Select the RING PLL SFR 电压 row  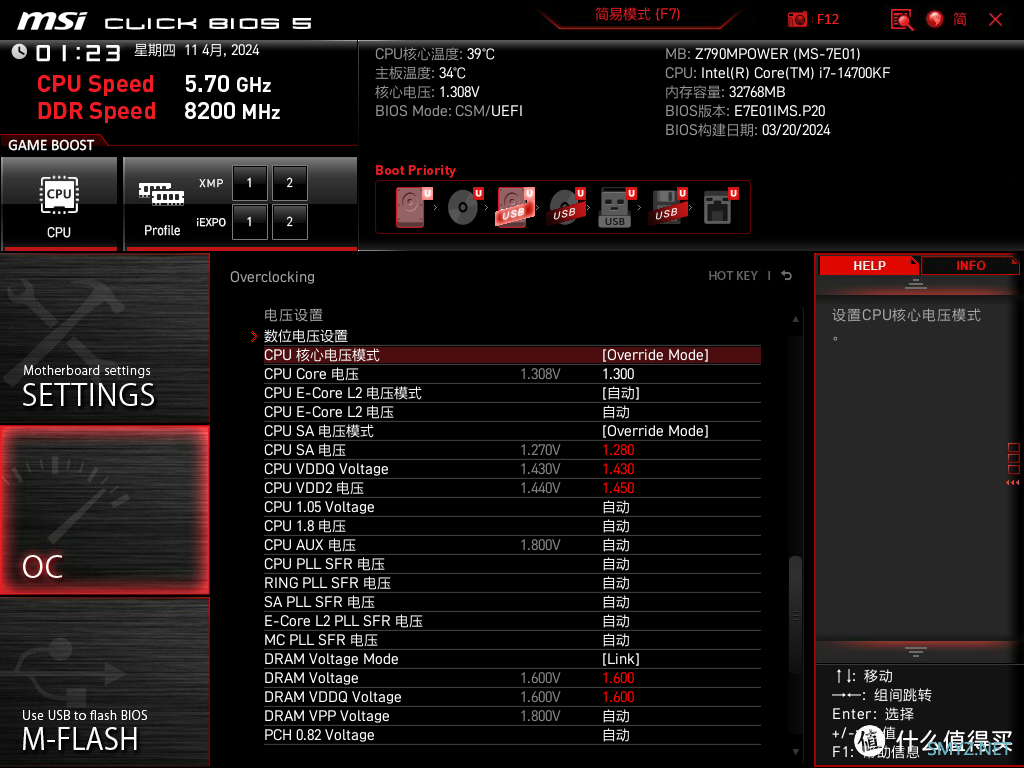pos(512,583)
